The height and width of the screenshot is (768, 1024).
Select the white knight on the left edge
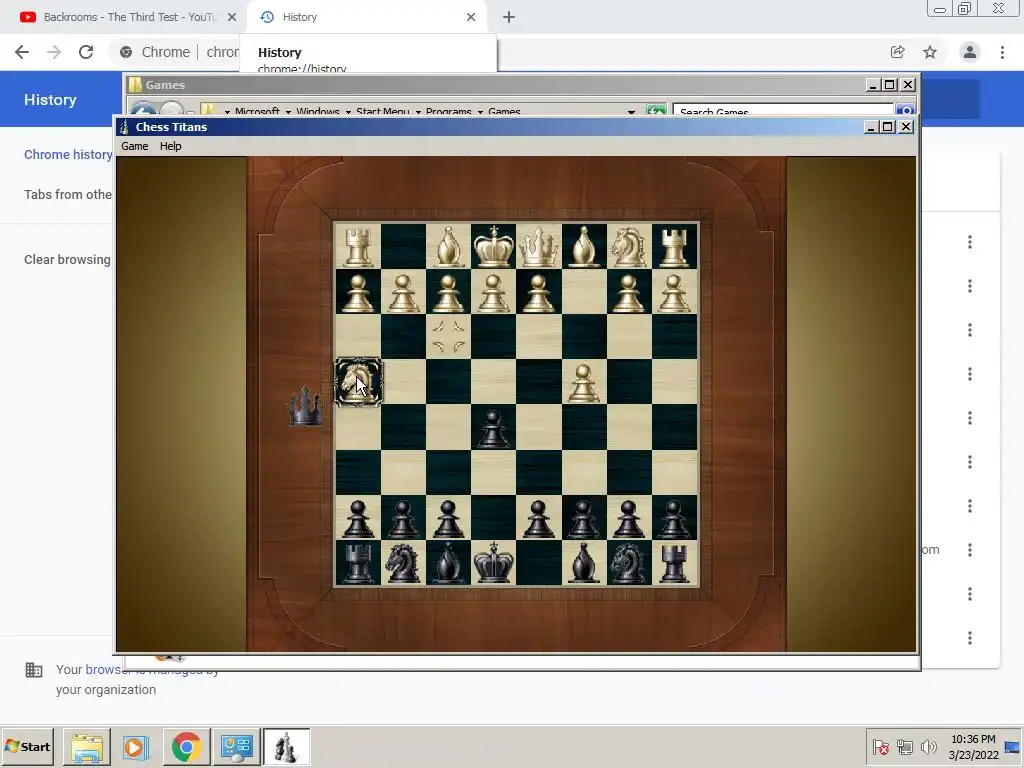pyautogui.click(x=358, y=382)
